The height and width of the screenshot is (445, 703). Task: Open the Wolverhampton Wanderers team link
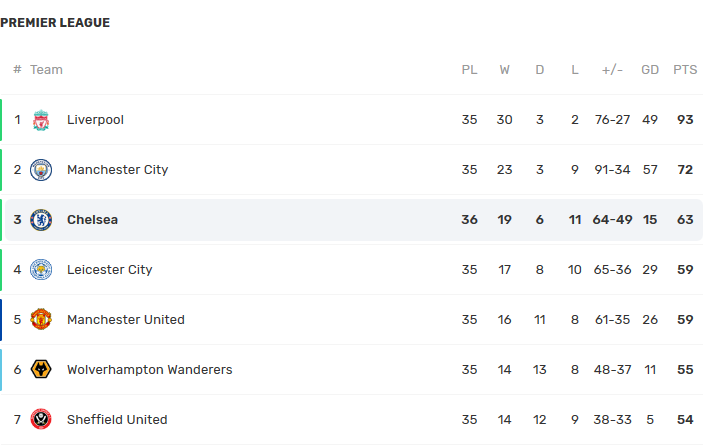(149, 370)
